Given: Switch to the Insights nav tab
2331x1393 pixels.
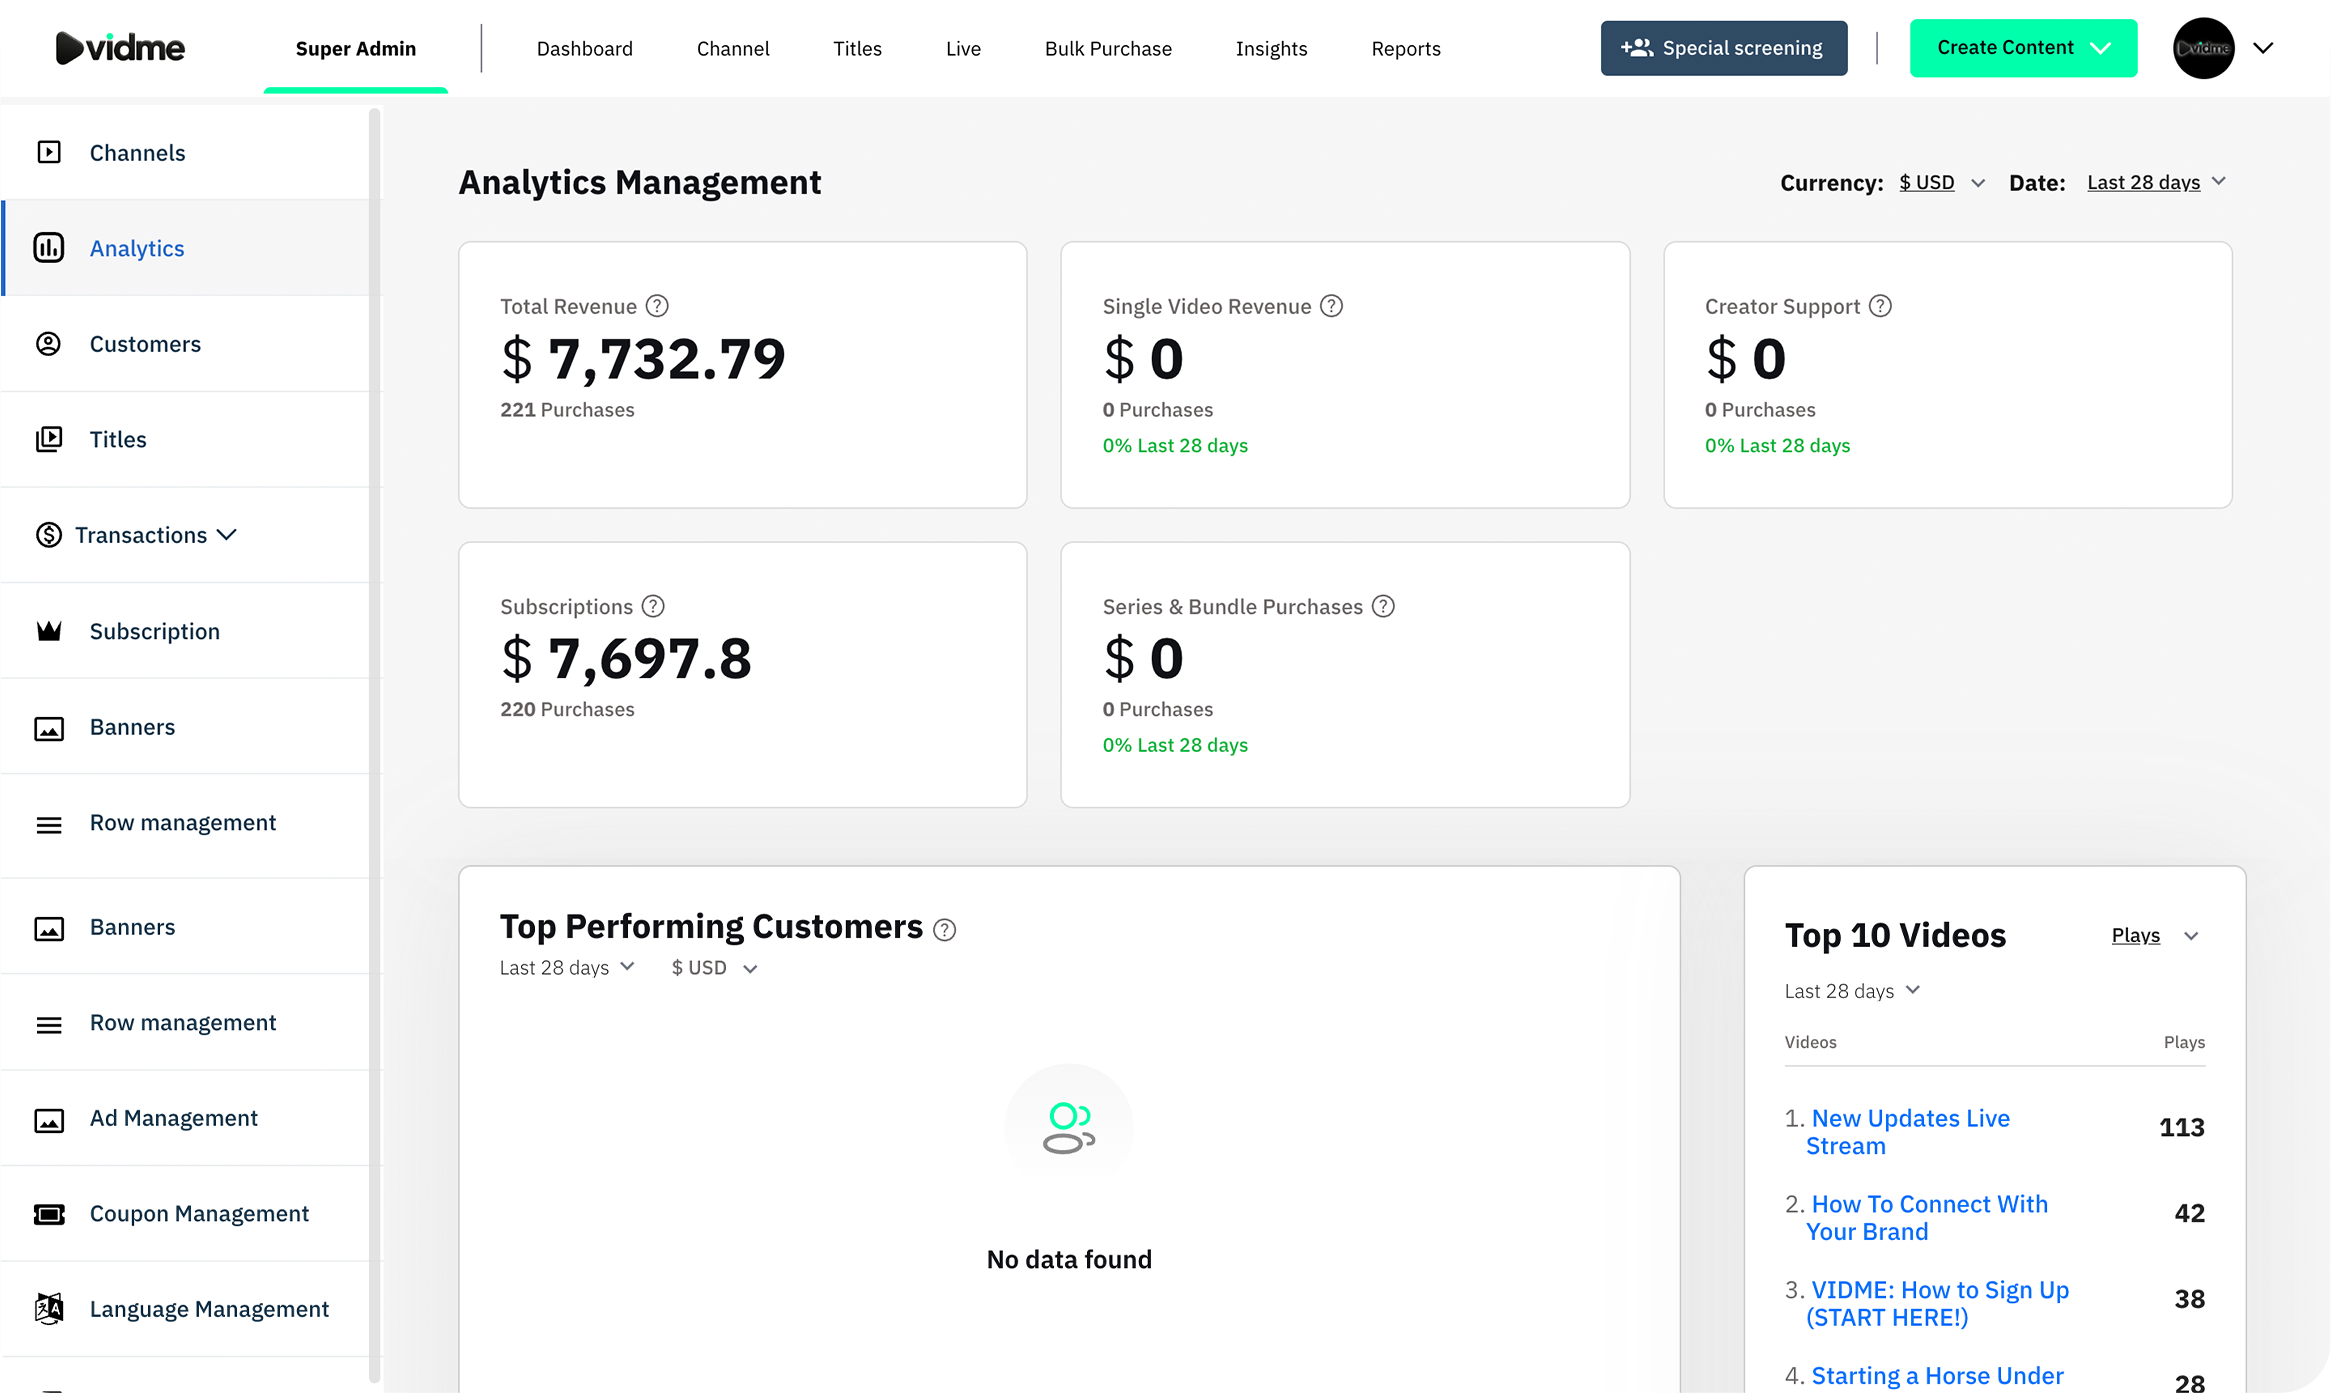Looking at the screenshot, I should point(1271,49).
